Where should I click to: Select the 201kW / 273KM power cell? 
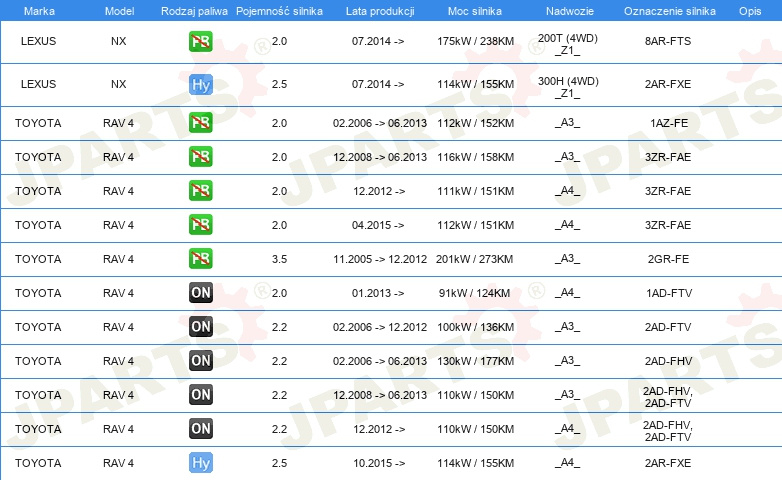point(474,259)
